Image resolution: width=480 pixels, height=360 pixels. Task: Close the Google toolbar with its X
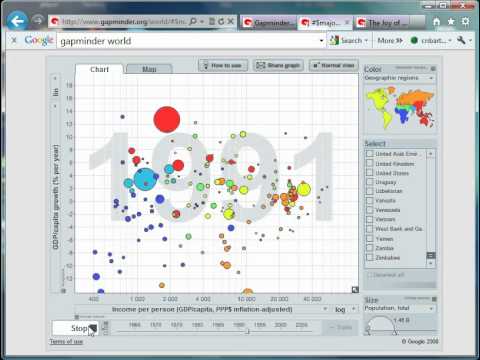[14, 41]
